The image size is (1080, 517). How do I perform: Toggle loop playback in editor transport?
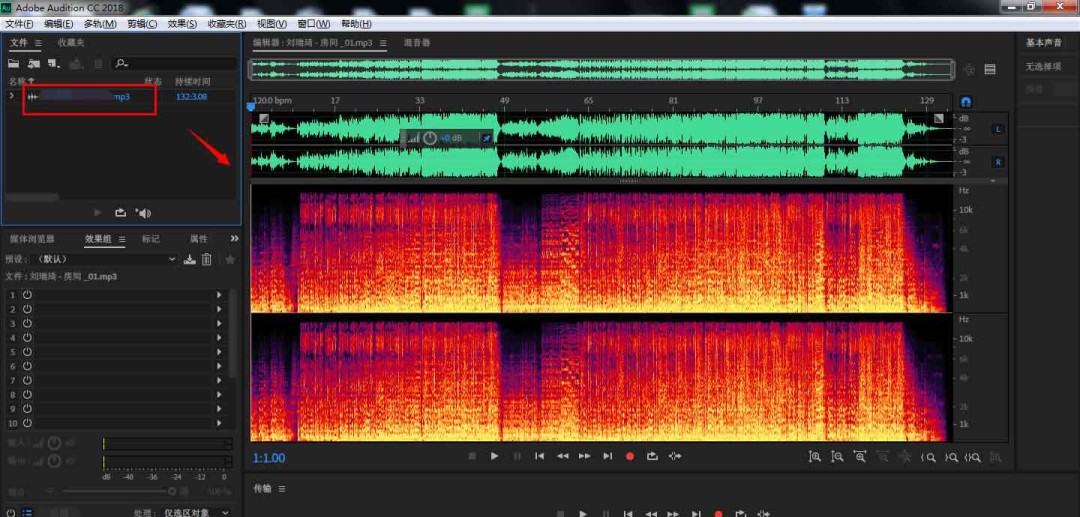(x=652, y=456)
